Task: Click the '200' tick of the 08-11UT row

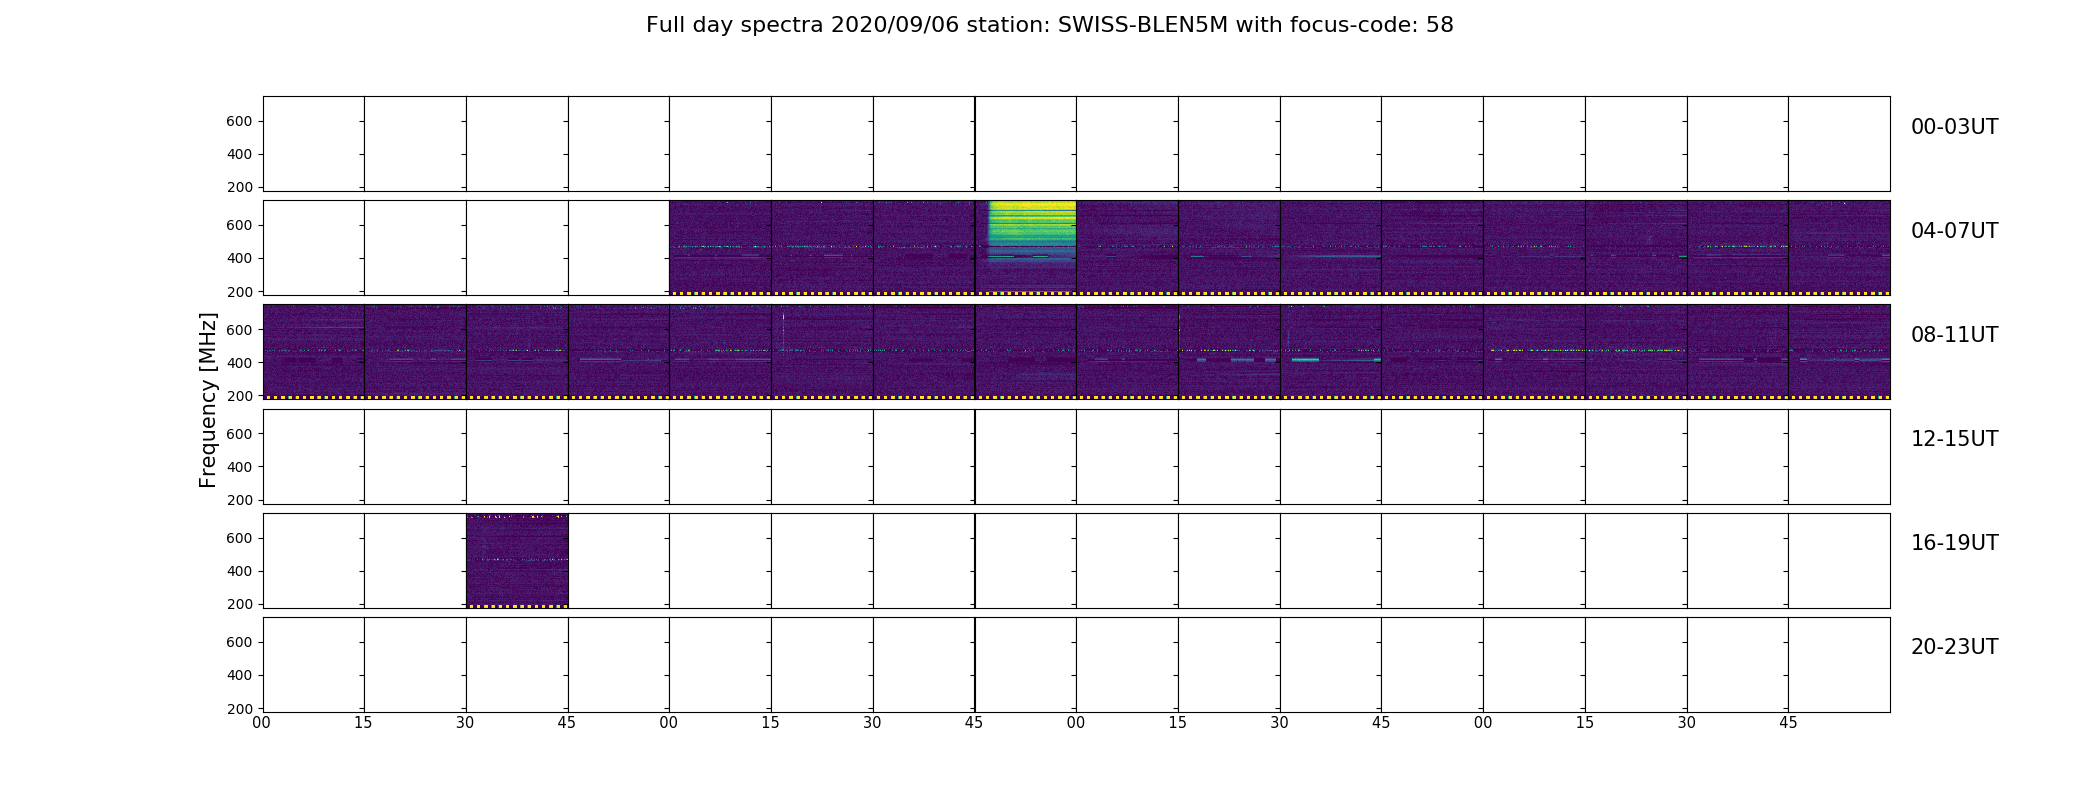Action: click(x=240, y=396)
